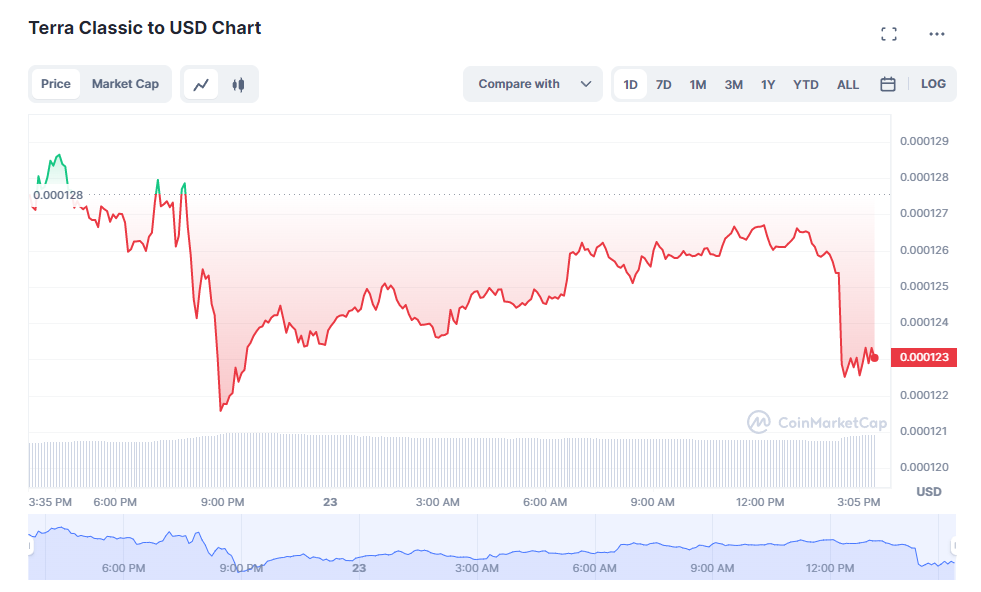Switch to line chart view icon

coord(202,85)
